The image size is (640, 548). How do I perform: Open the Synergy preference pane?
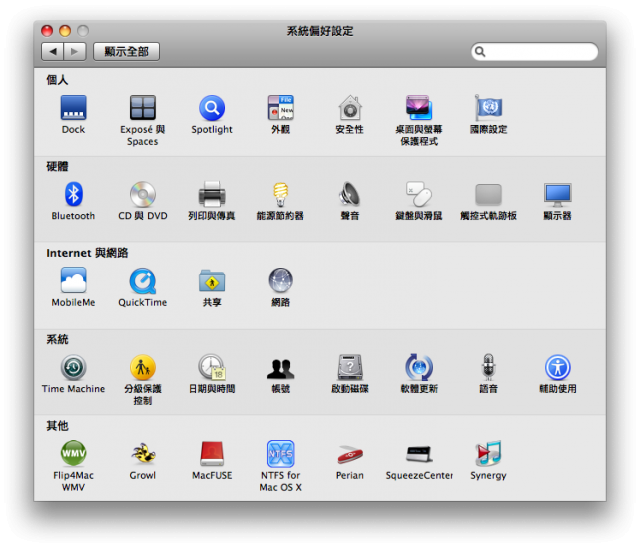(488, 454)
